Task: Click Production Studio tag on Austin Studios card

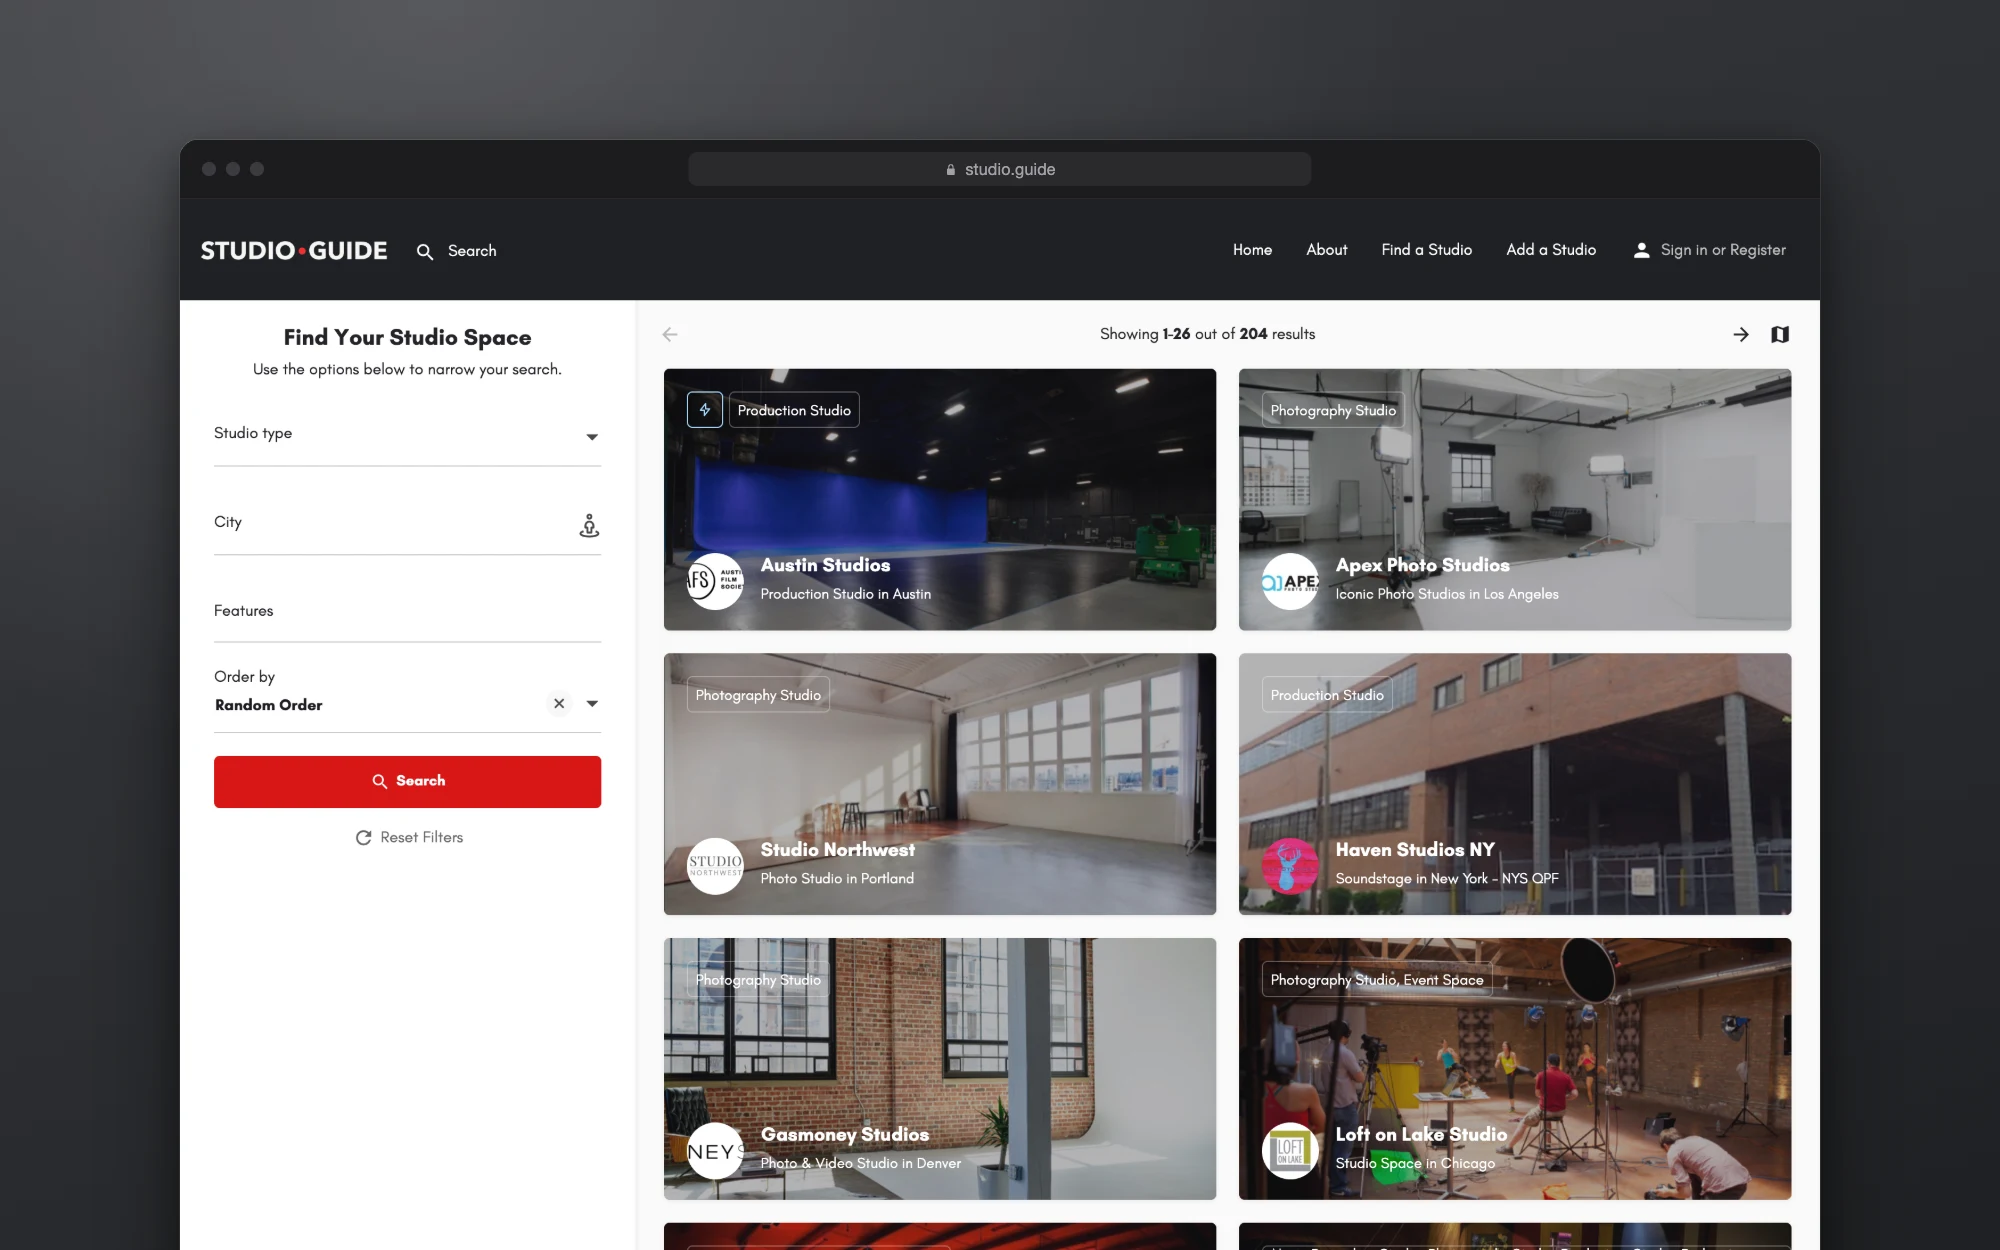Action: point(794,410)
